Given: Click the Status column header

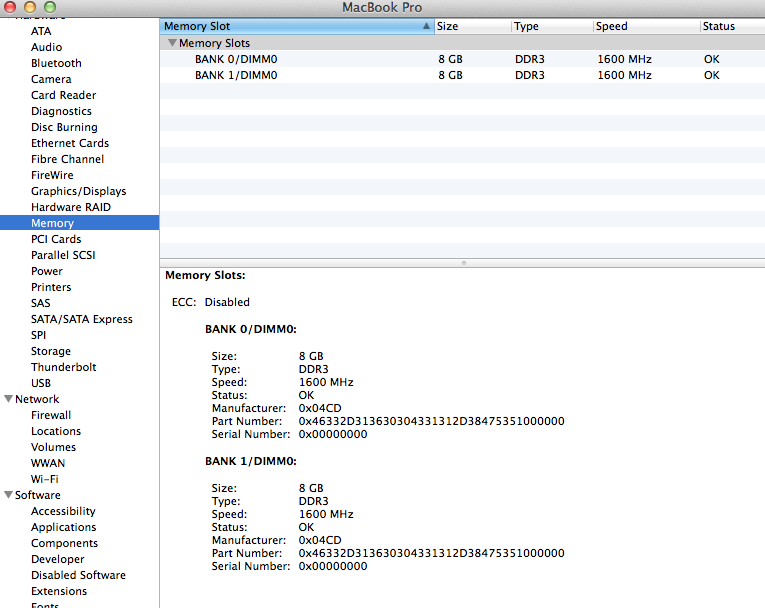Looking at the screenshot, I should (732, 26).
